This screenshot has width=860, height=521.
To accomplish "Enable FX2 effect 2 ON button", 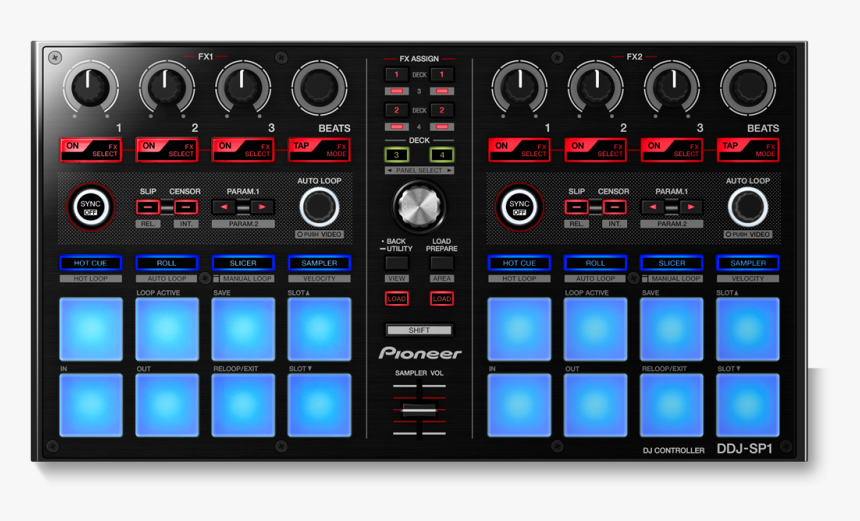I will pos(596,150).
